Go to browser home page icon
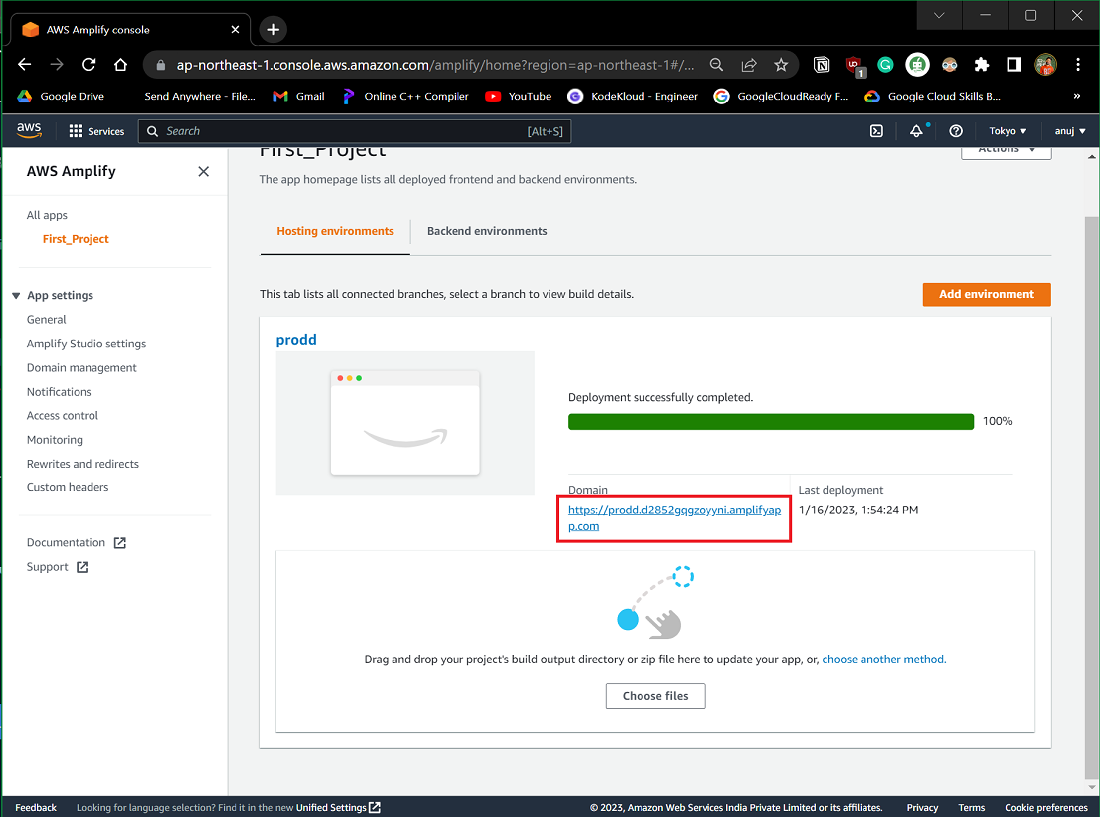1100x817 pixels. [x=121, y=65]
